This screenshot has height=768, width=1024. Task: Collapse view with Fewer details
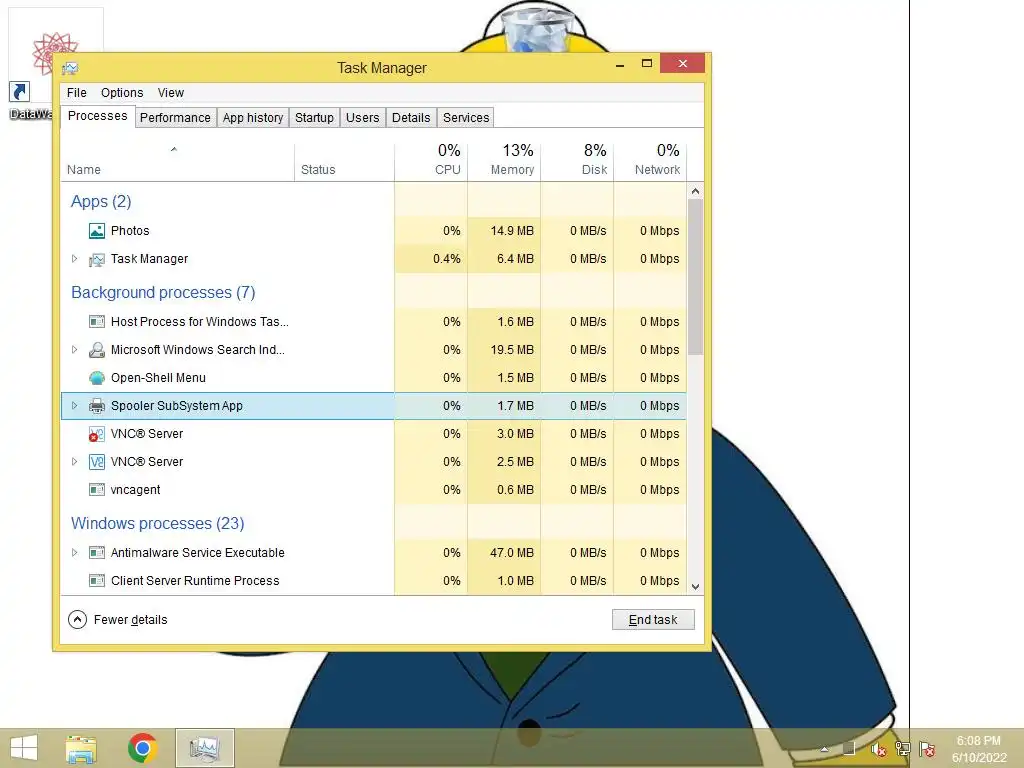click(118, 619)
